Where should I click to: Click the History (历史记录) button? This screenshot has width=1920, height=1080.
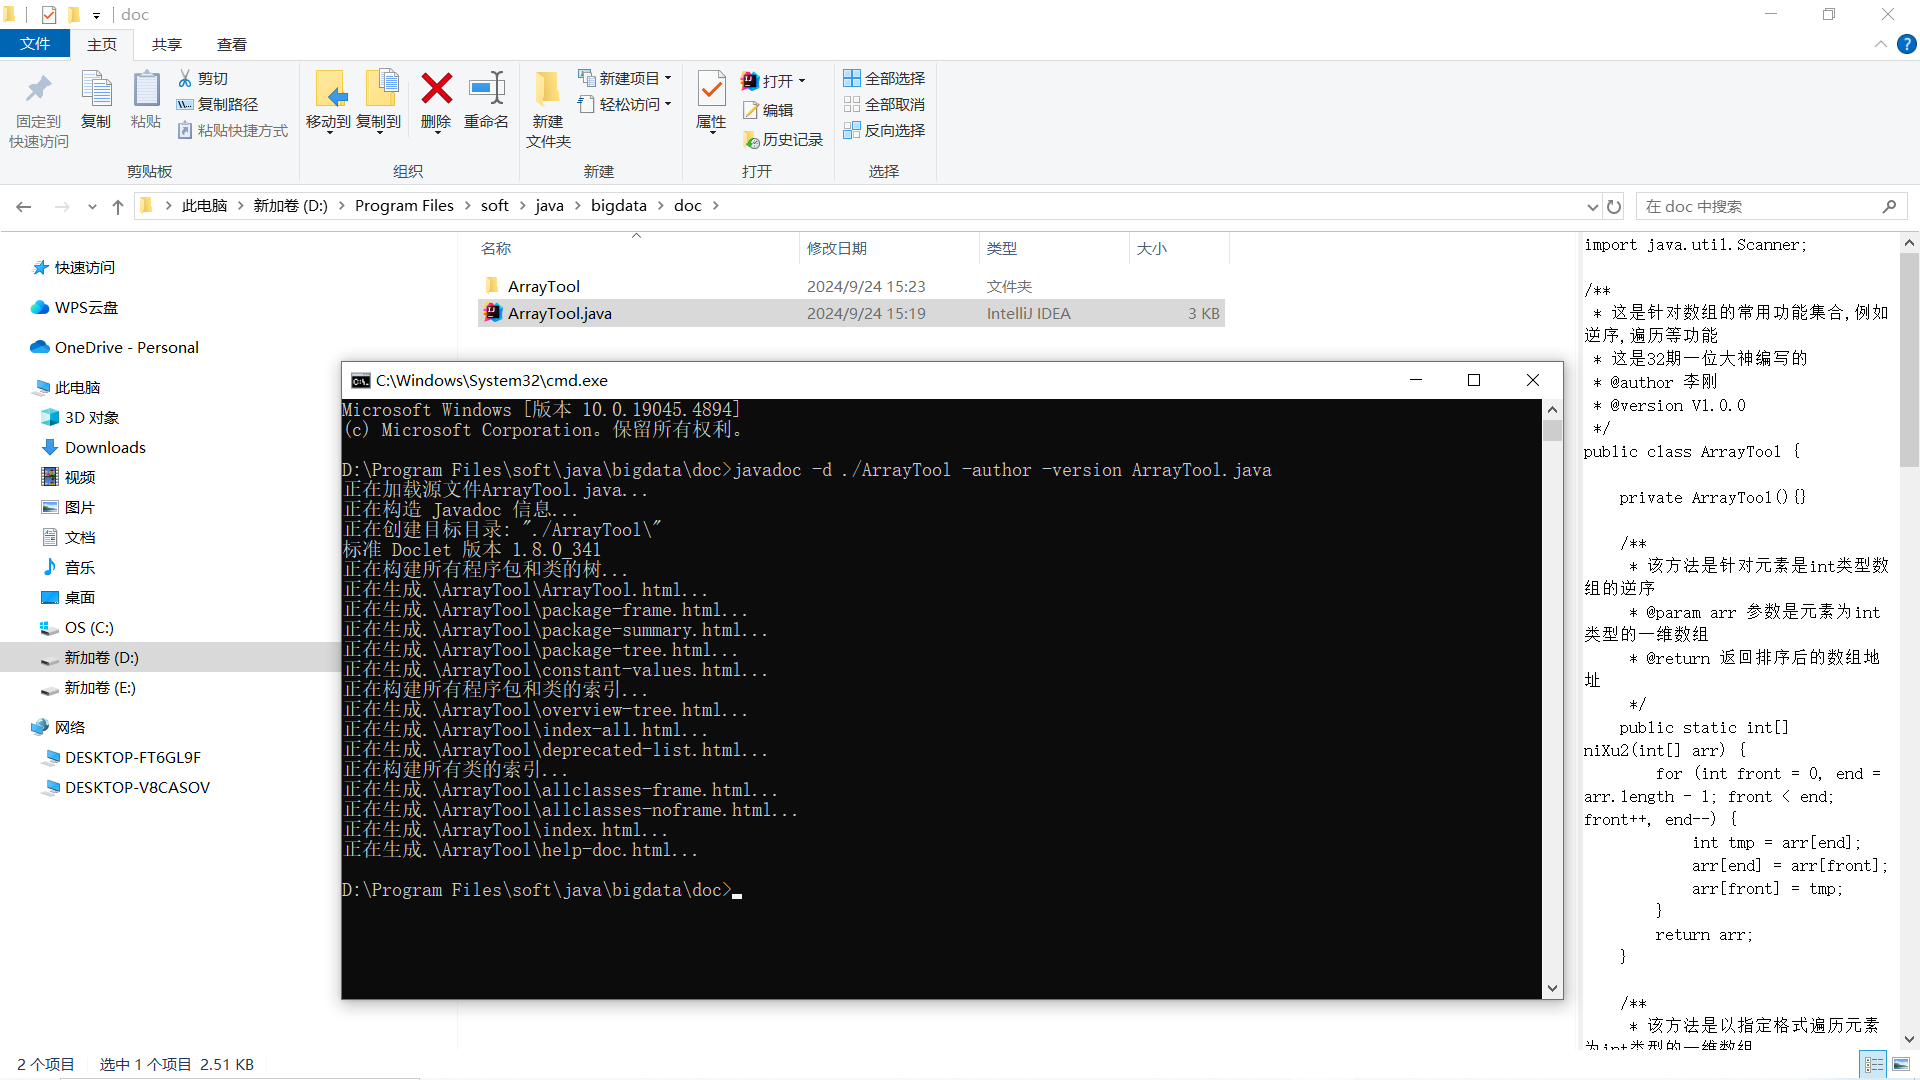[x=783, y=140]
